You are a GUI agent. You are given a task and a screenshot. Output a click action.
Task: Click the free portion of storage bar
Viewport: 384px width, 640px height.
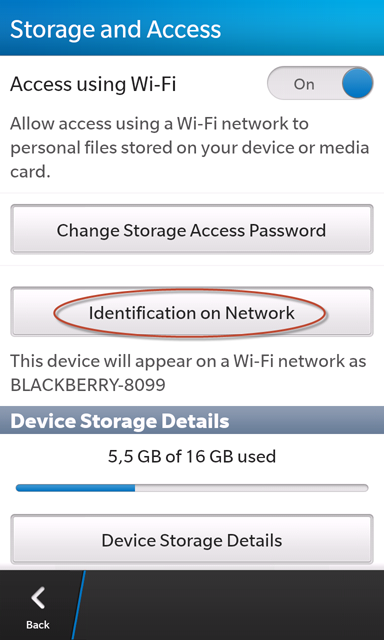pos(252,488)
